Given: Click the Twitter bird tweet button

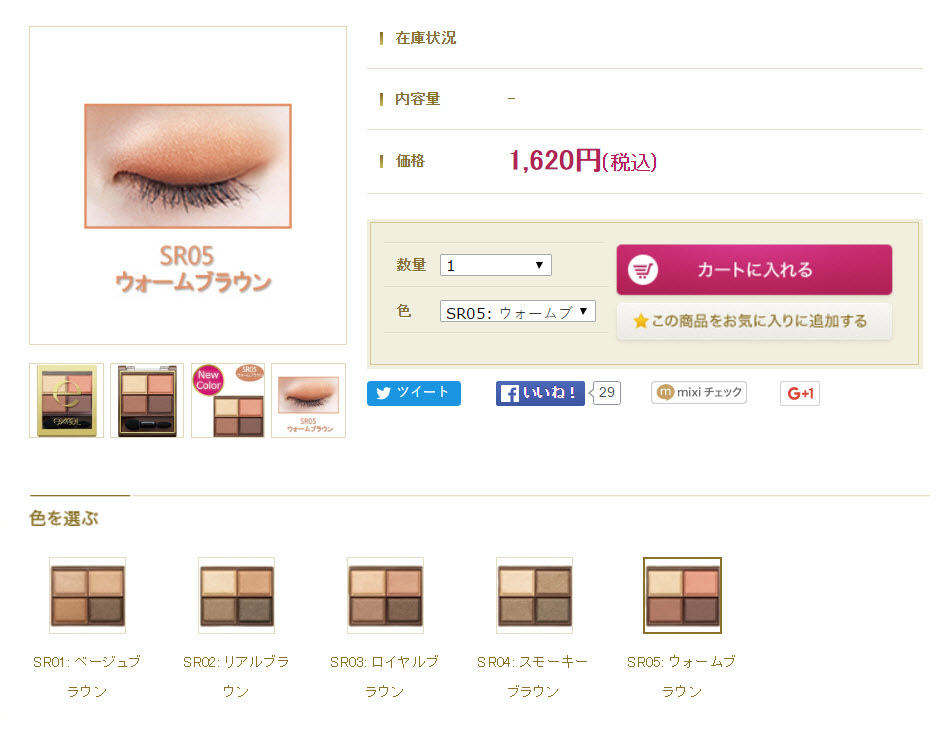Looking at the screenshot, I should tap(413, 393).
